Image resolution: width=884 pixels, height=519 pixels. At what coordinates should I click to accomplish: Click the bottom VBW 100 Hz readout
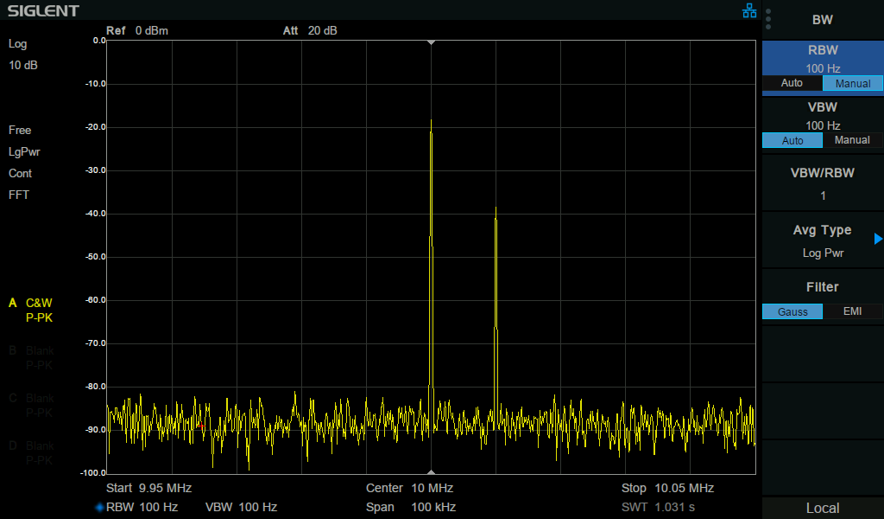(241, 507)
